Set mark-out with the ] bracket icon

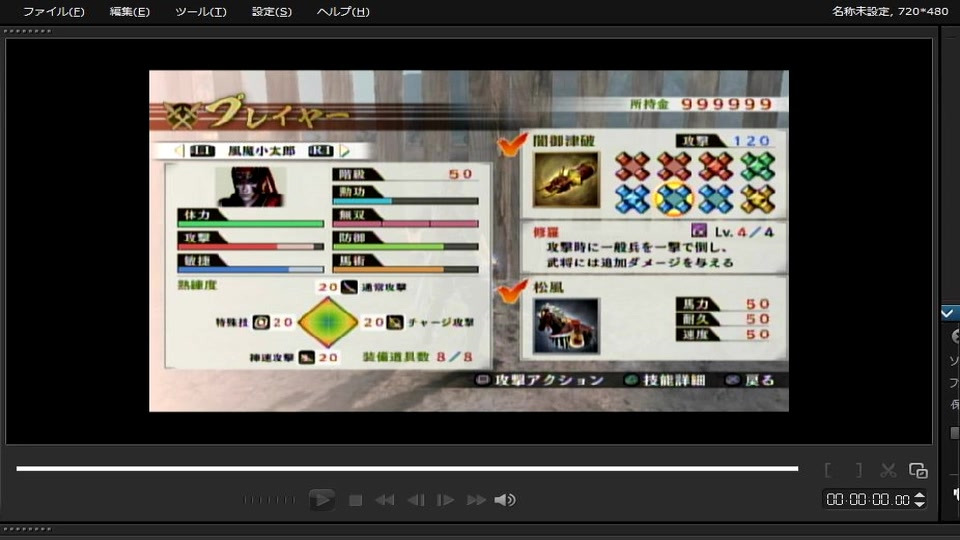[x=859, y=470]
